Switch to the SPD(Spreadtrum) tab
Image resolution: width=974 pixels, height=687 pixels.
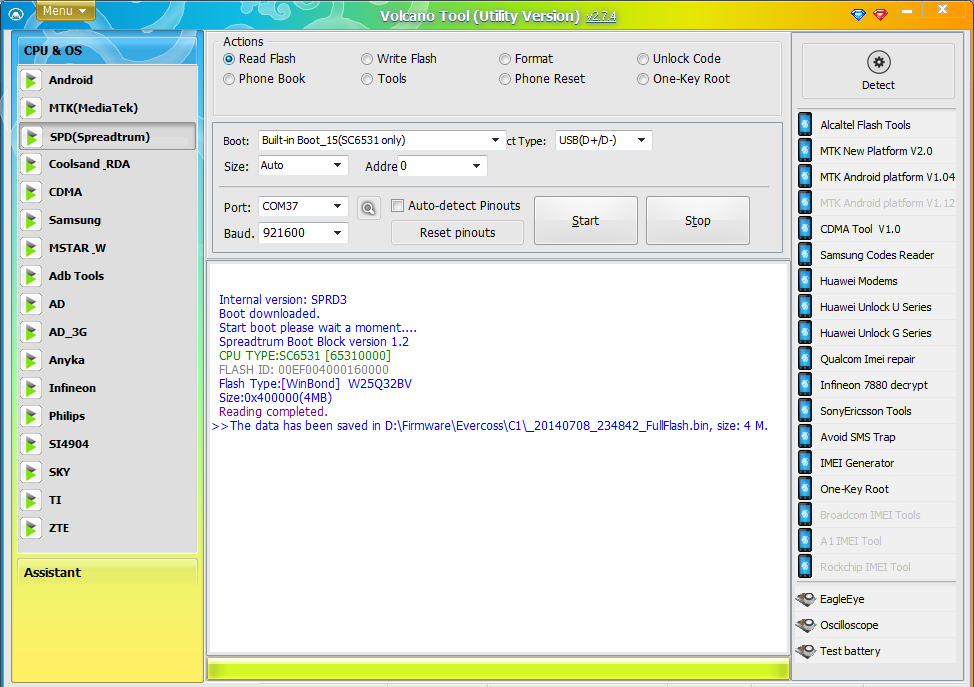tap(107, 137)
